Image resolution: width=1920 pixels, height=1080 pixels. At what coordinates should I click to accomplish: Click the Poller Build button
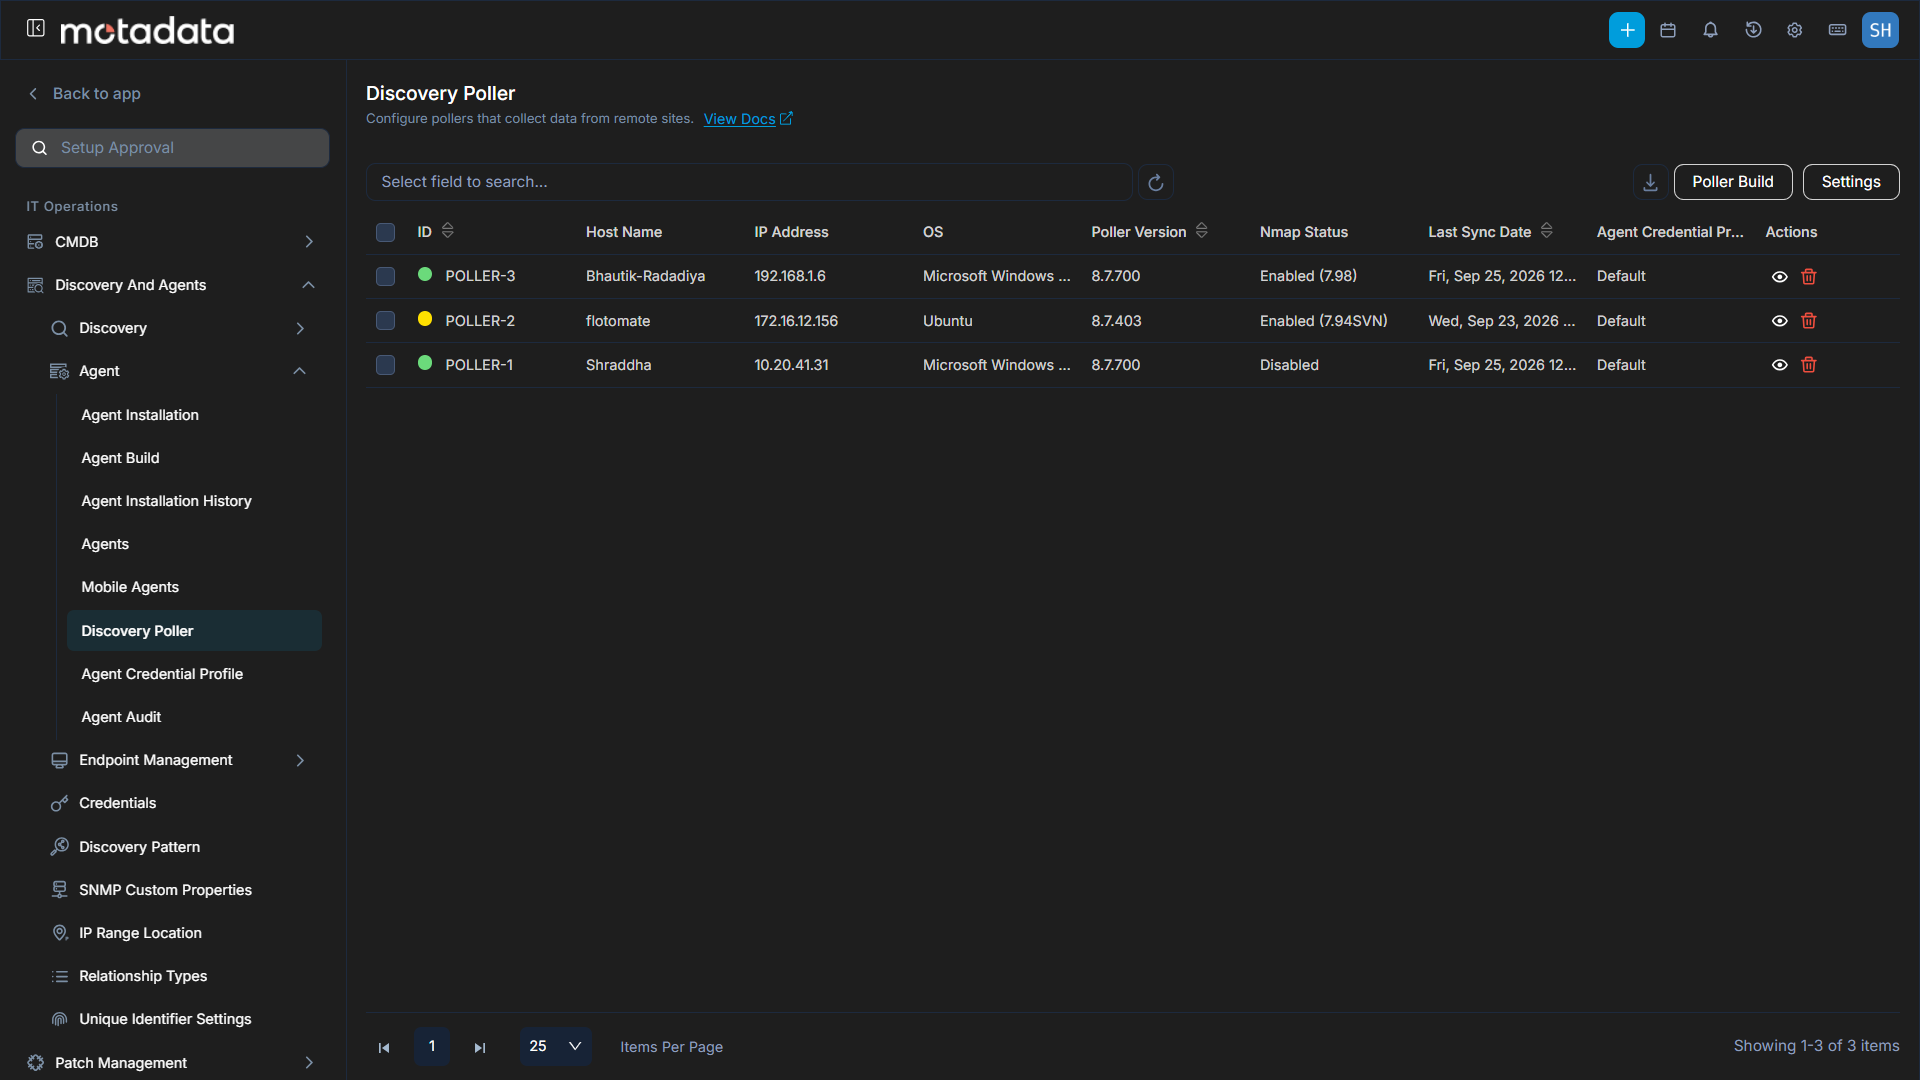pyautogui.click(x=1732, y=182)
